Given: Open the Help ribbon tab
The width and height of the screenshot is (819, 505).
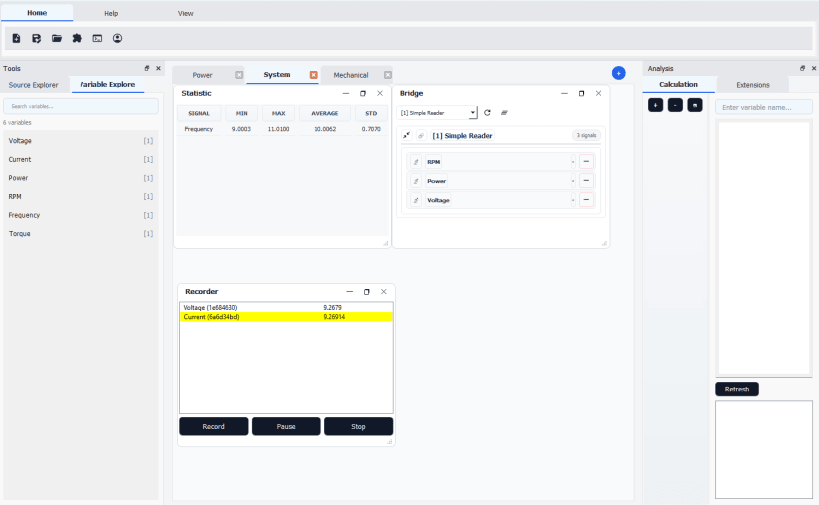Looking at the screenshot, I should coord(111,14).
